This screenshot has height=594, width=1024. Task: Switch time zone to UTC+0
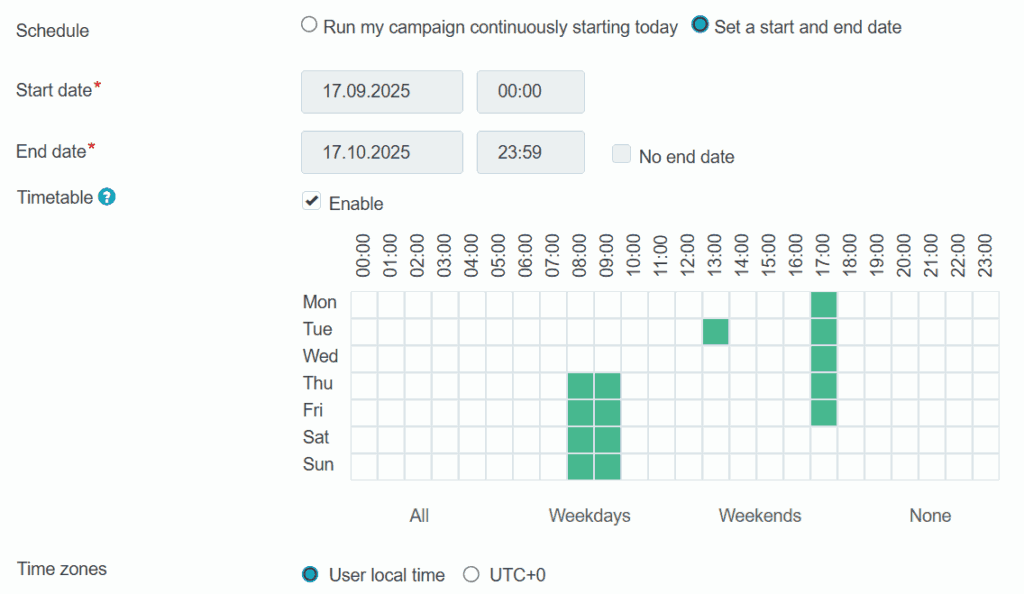click(x=472, y=574)
